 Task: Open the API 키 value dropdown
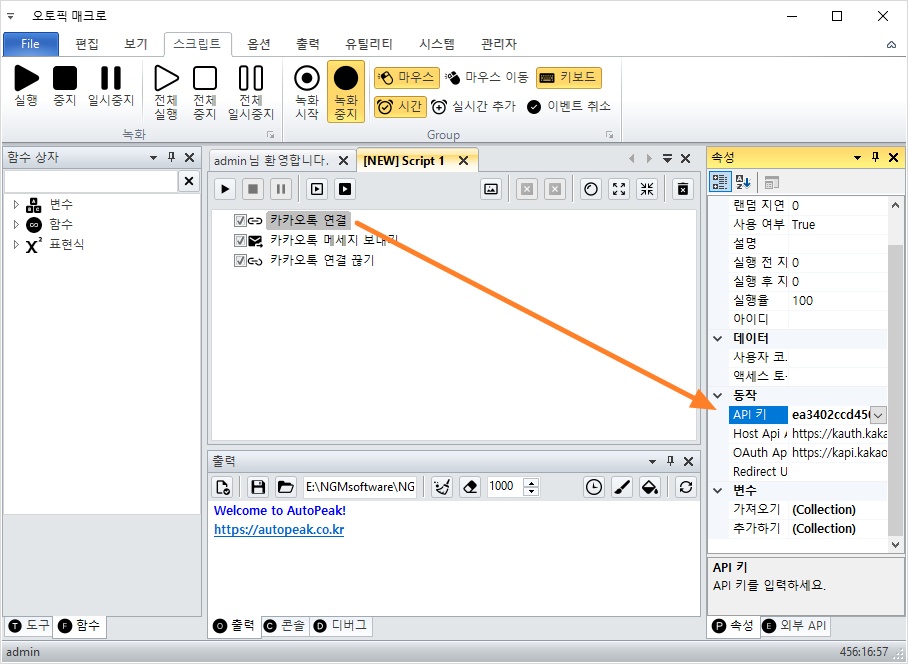878,415
